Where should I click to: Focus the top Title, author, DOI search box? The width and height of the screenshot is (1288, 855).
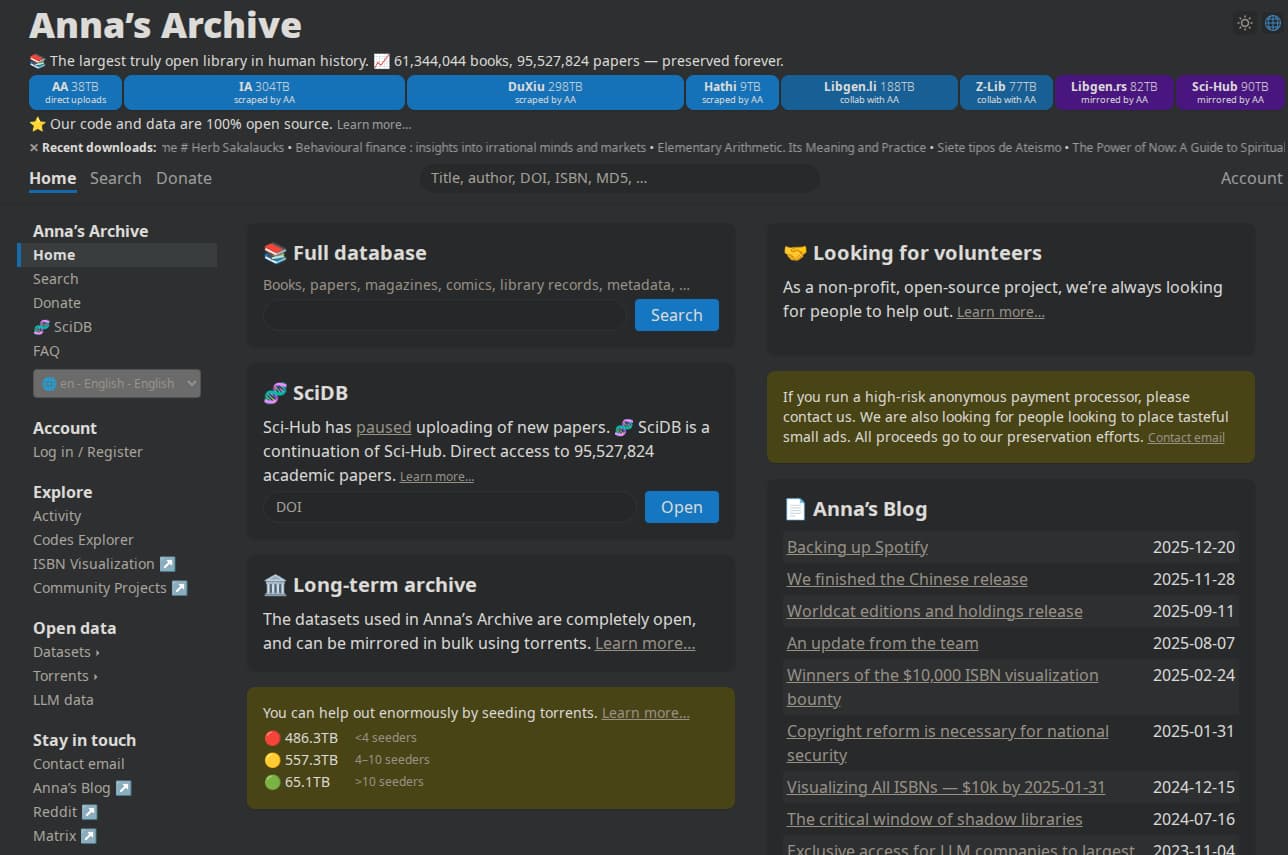coord(619,178)
